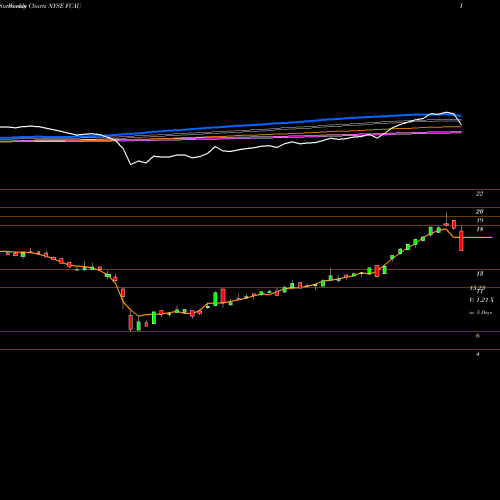Viewport: 500px width, 500px height.
Task: Select the latest large red candlestick at far right
Action: [x=462, y=239]
